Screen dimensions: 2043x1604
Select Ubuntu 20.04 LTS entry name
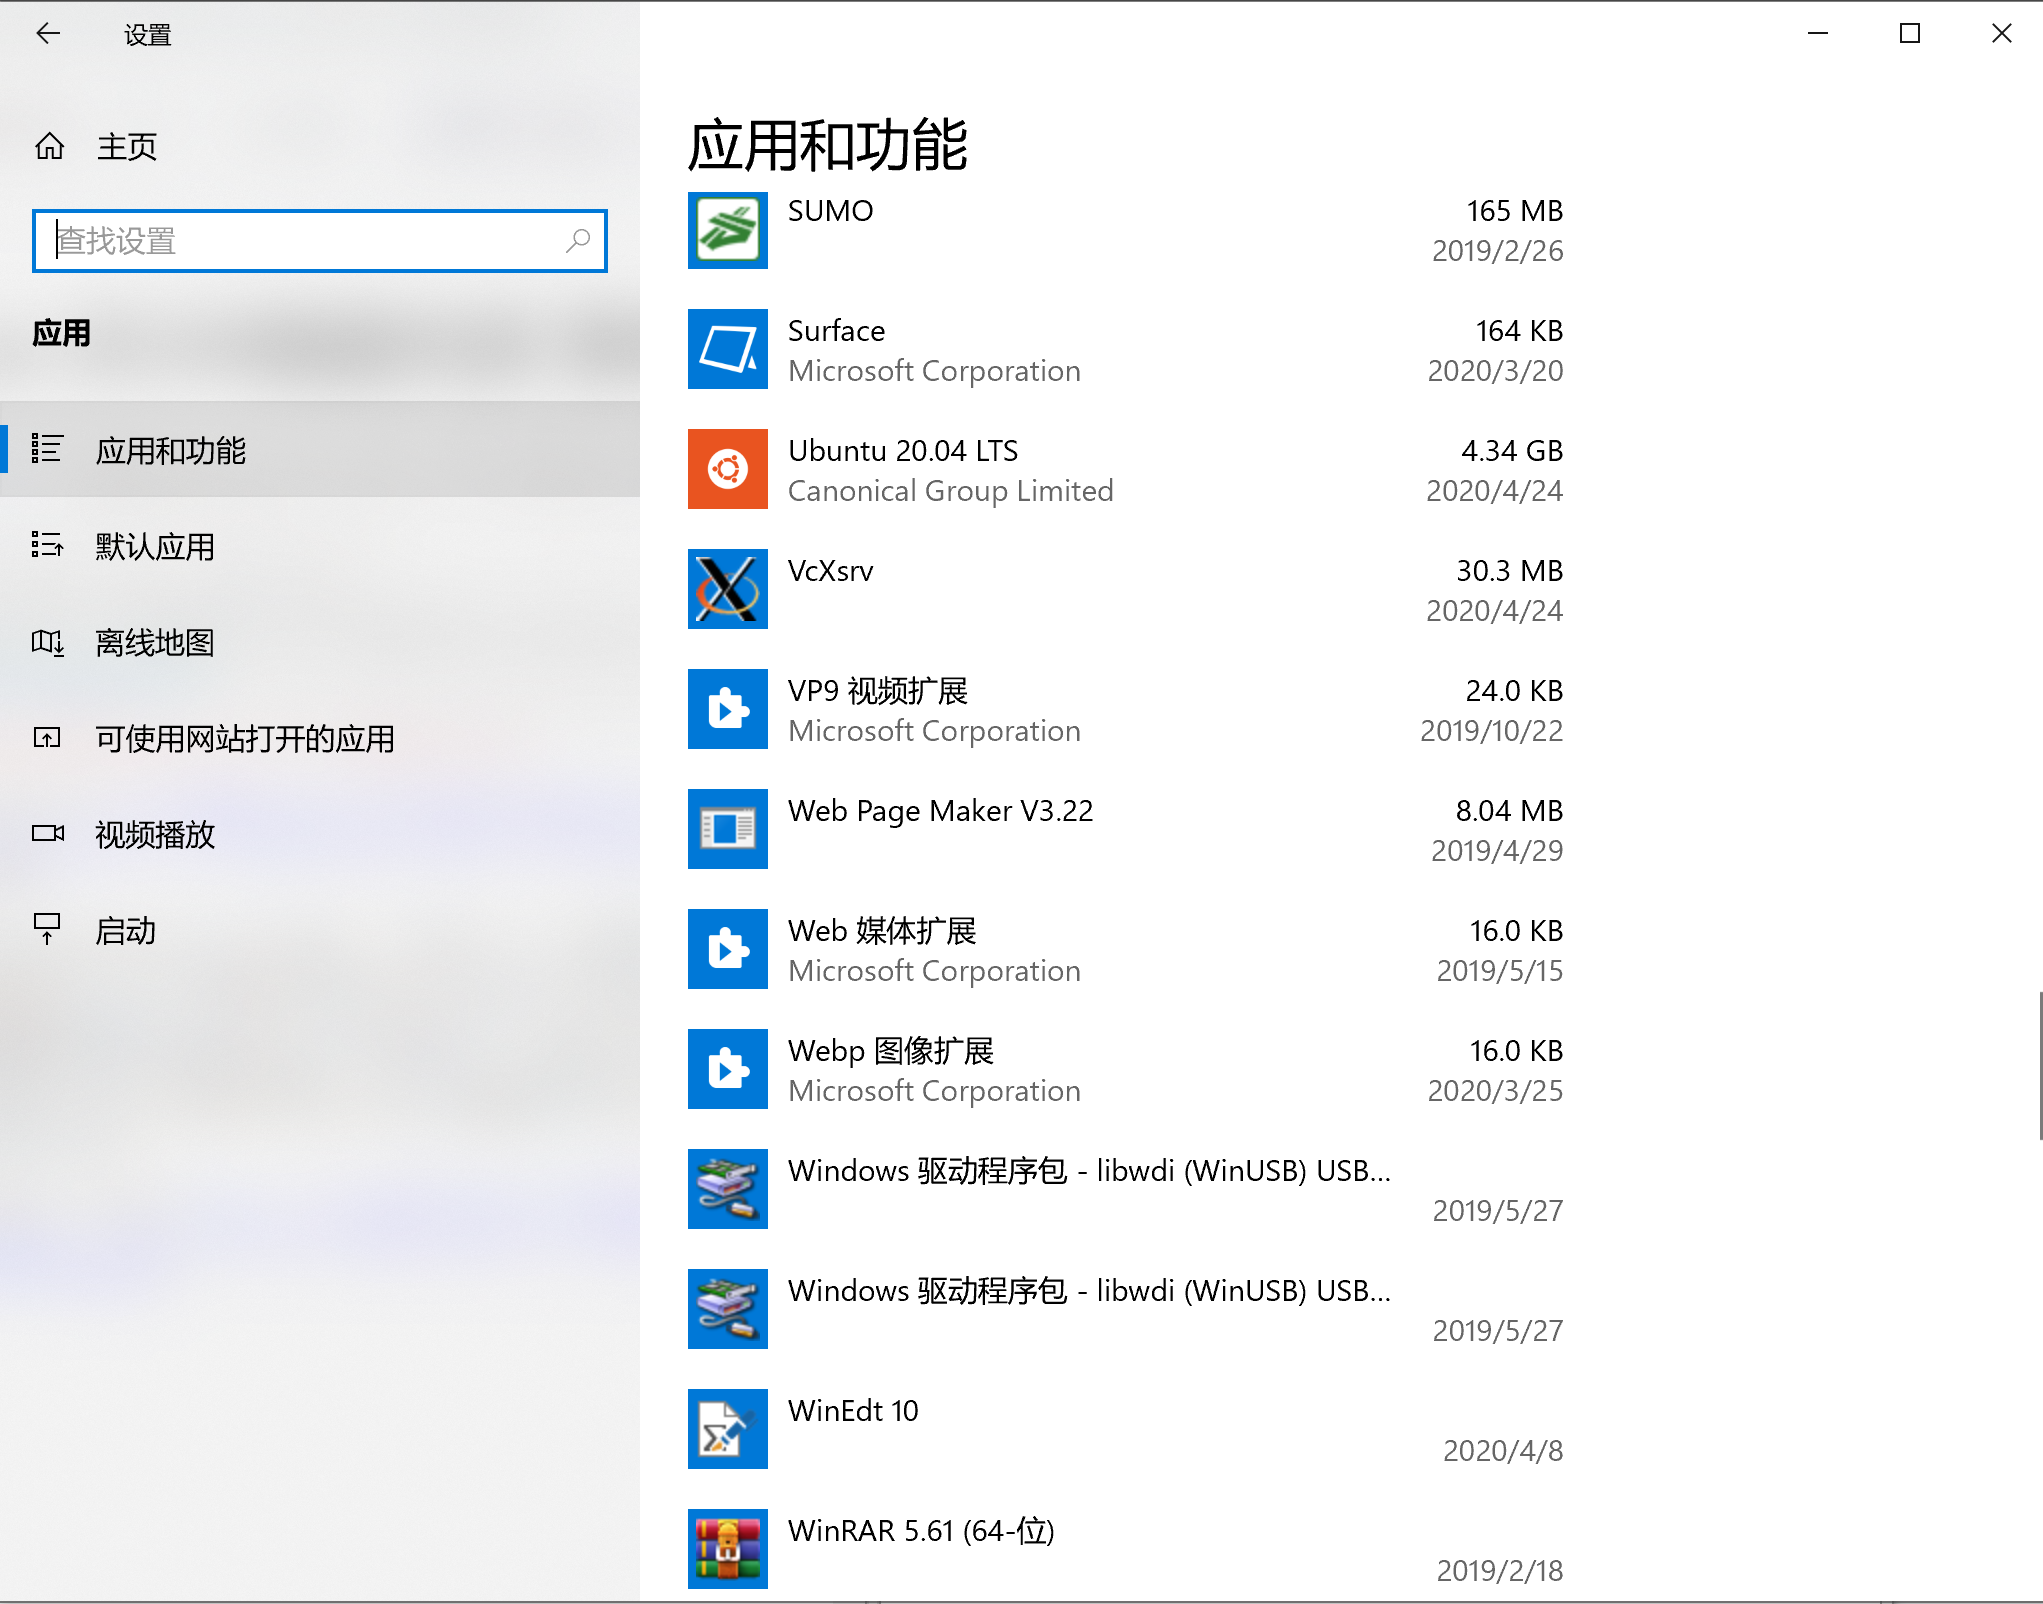[903, 451]
